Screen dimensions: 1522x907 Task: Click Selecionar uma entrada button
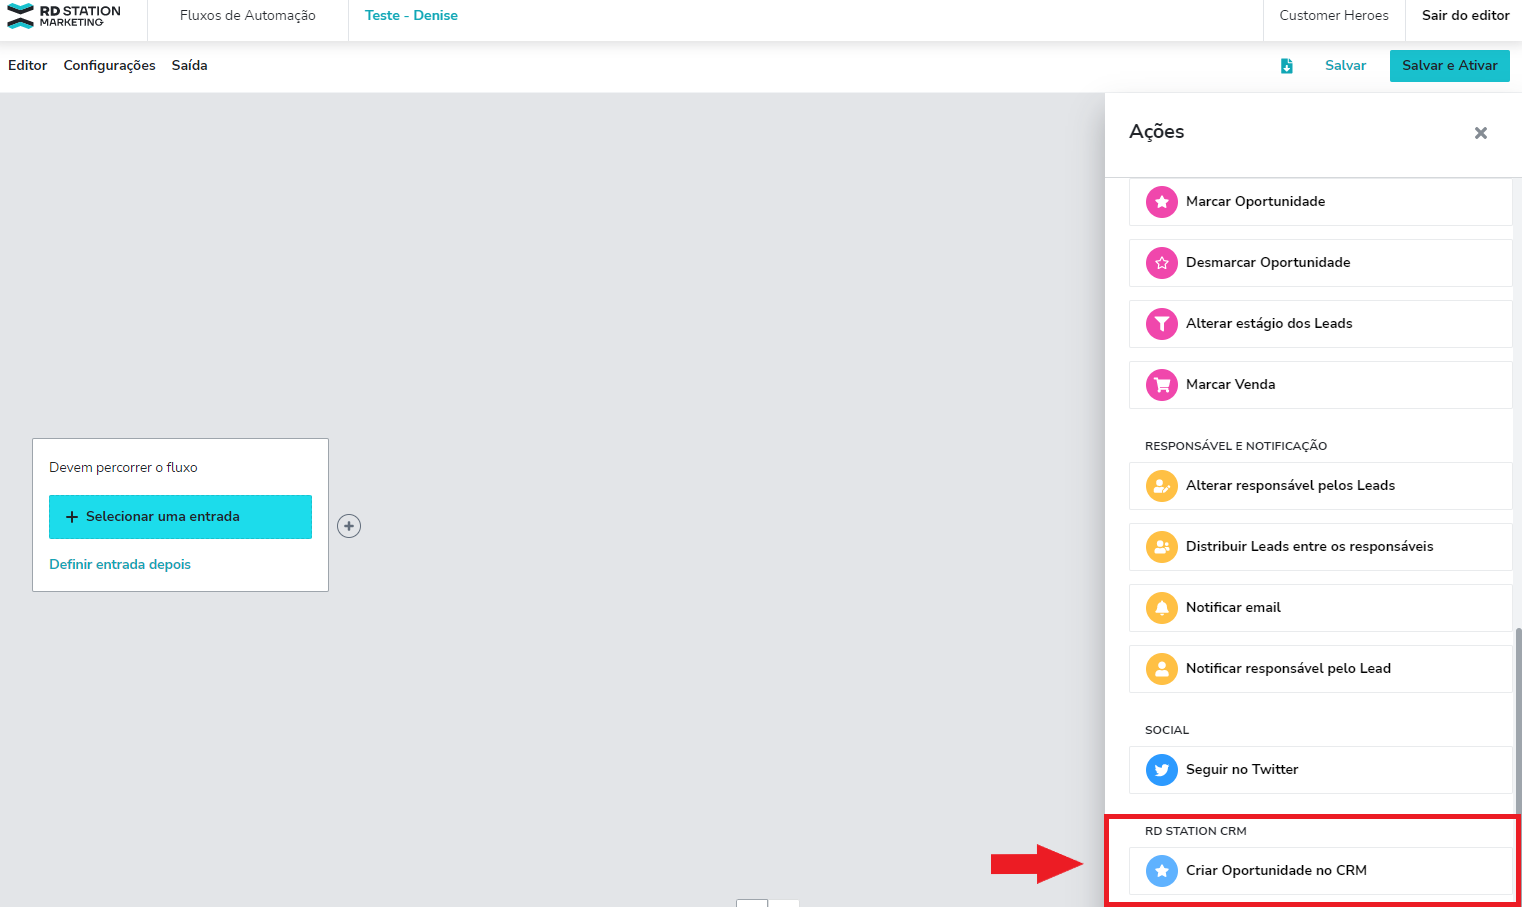180,517
